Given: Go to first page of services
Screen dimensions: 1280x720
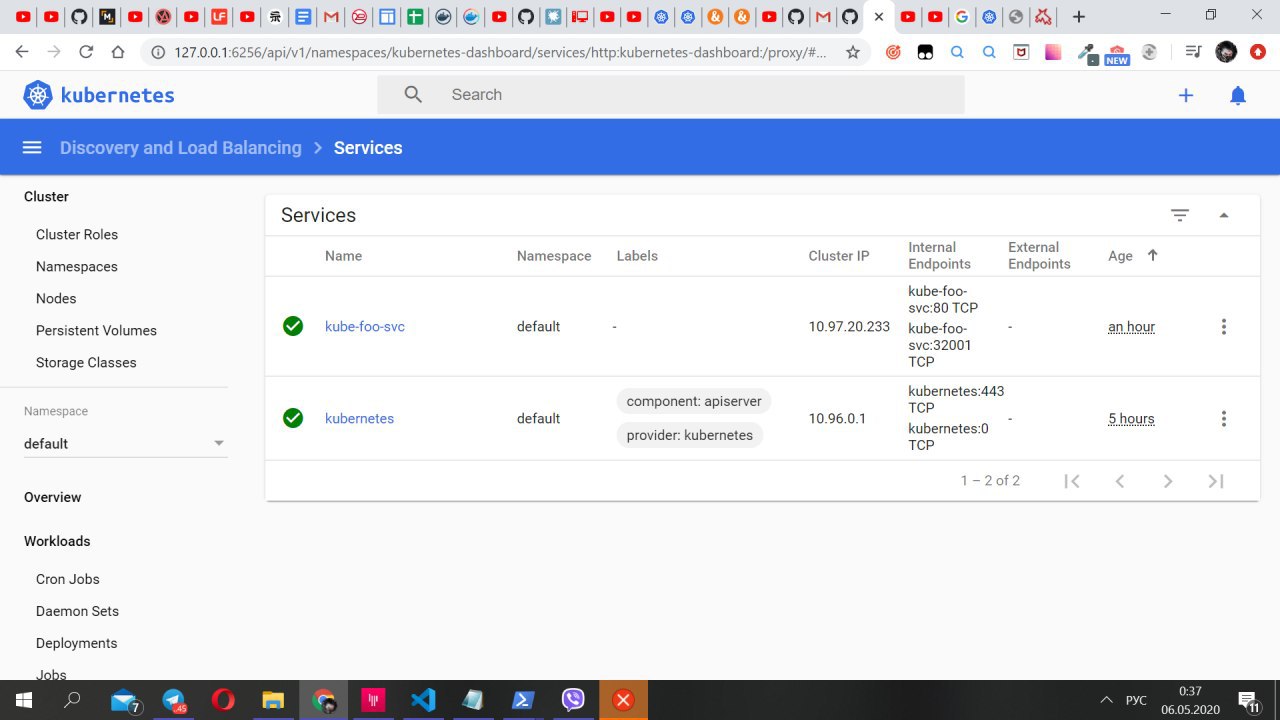Looking at the screenshot, I should (1072, 481).
